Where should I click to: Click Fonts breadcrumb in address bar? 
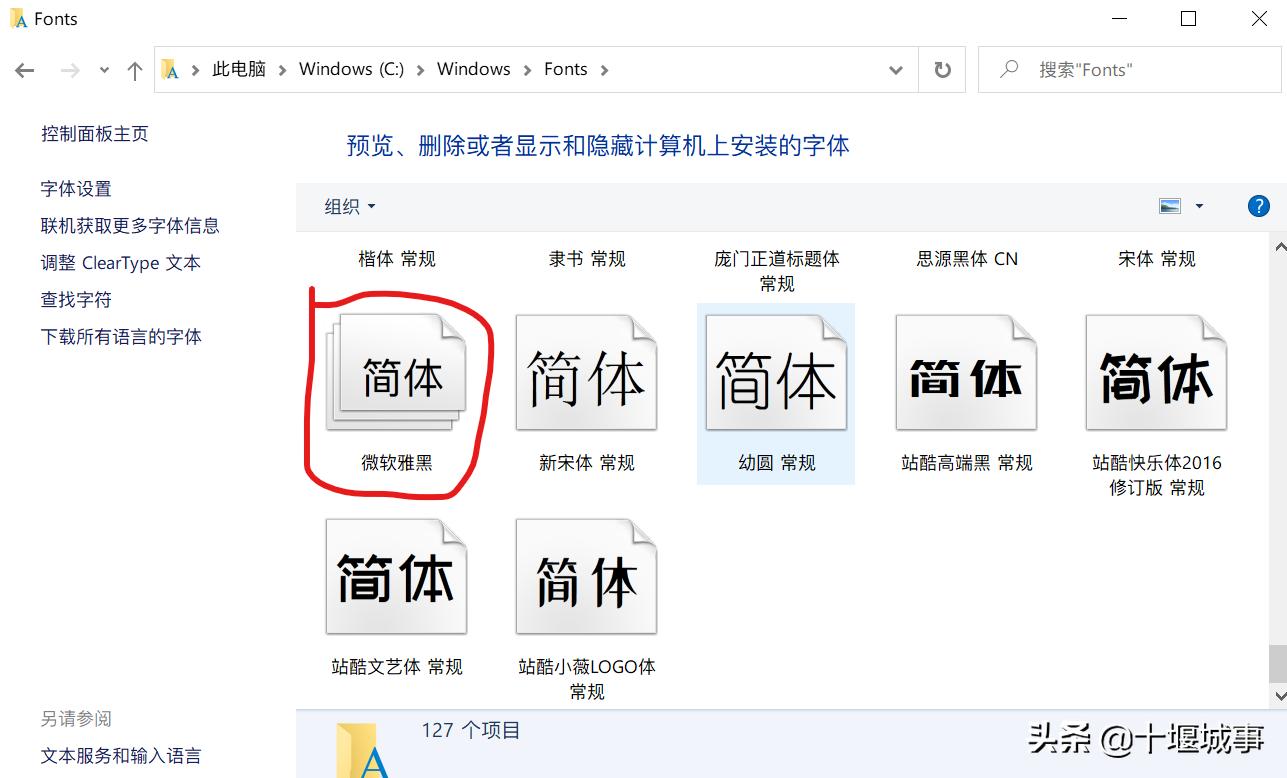[x=566, y=69]
